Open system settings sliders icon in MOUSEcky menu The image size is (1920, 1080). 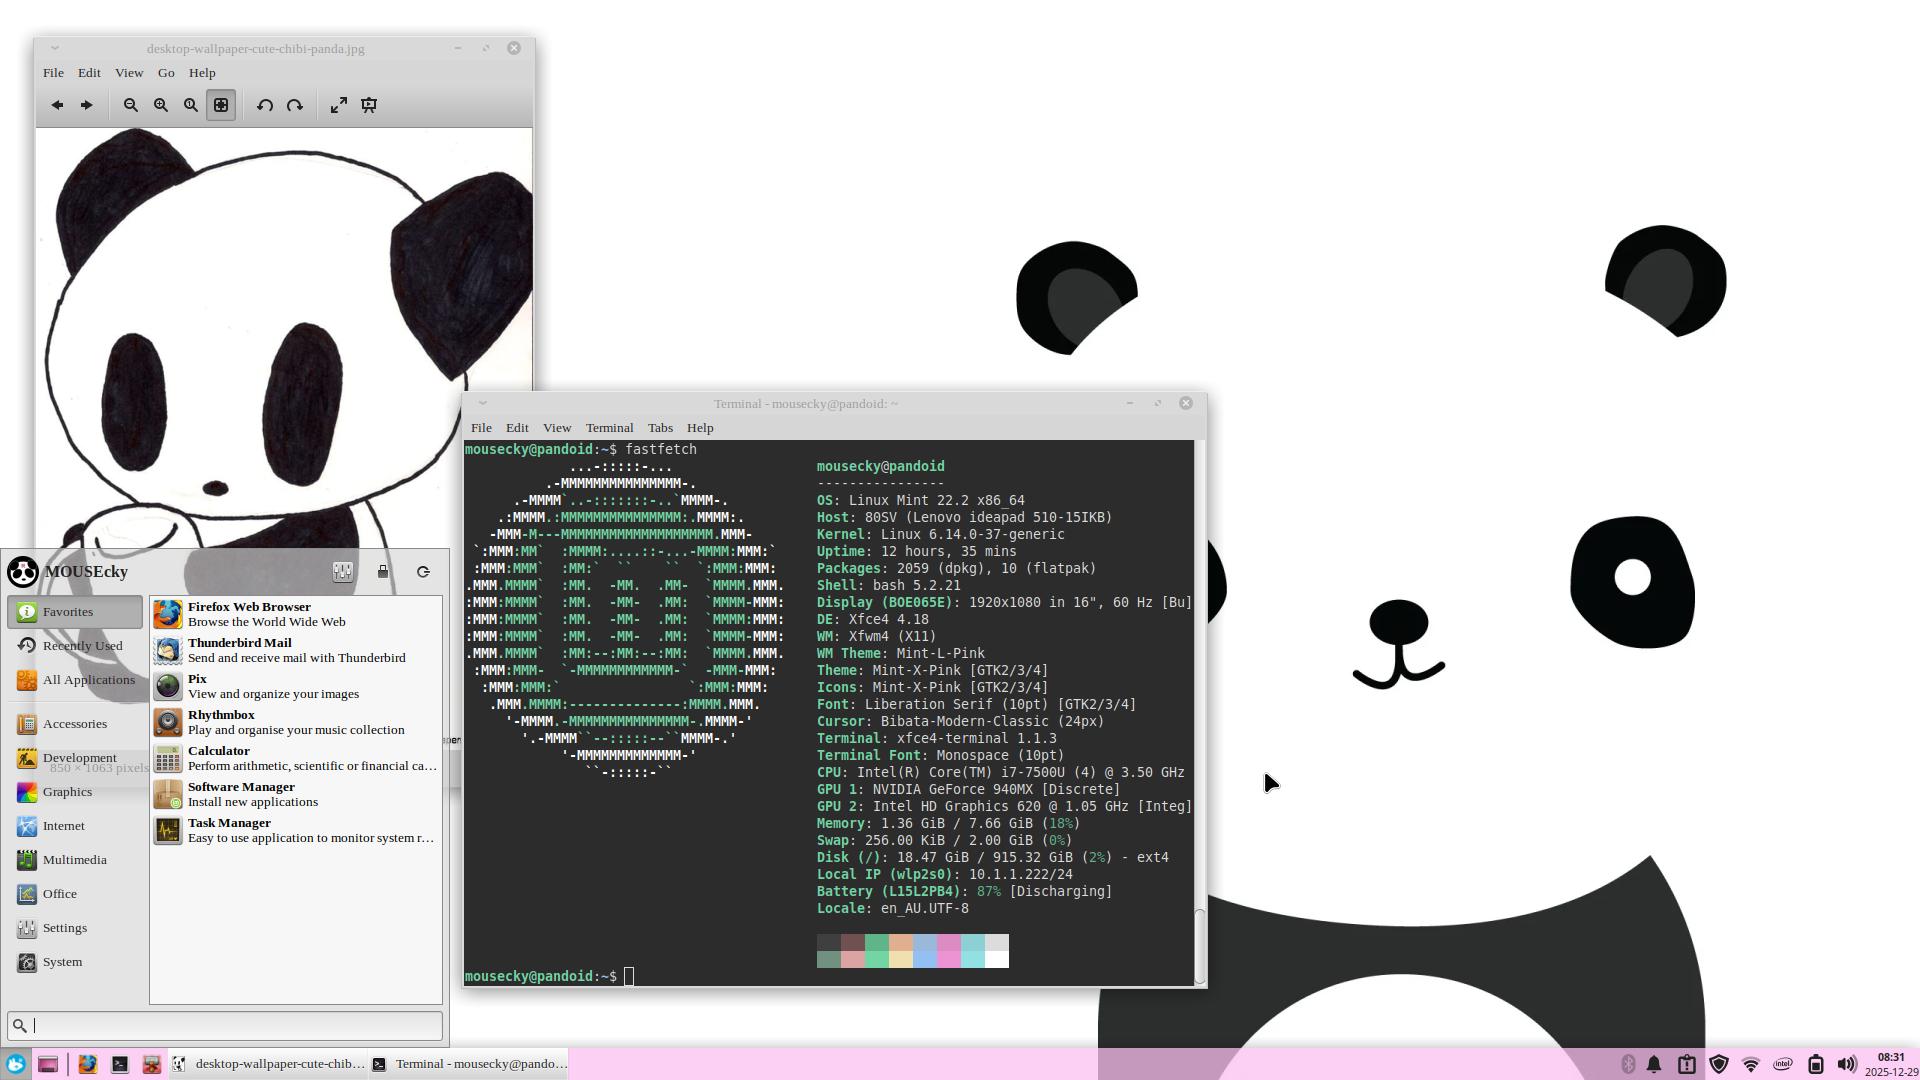[343, 571]
